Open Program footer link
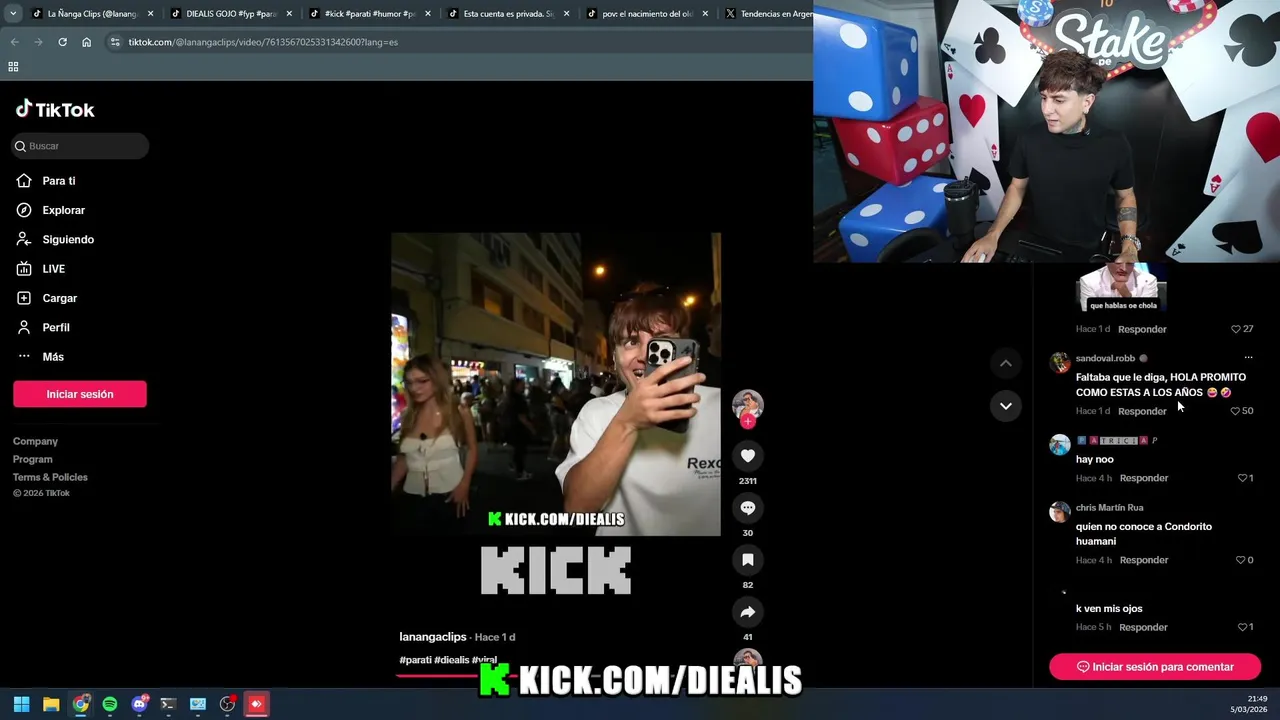This screenshot has height=720, width=1280. click(33, 459)
